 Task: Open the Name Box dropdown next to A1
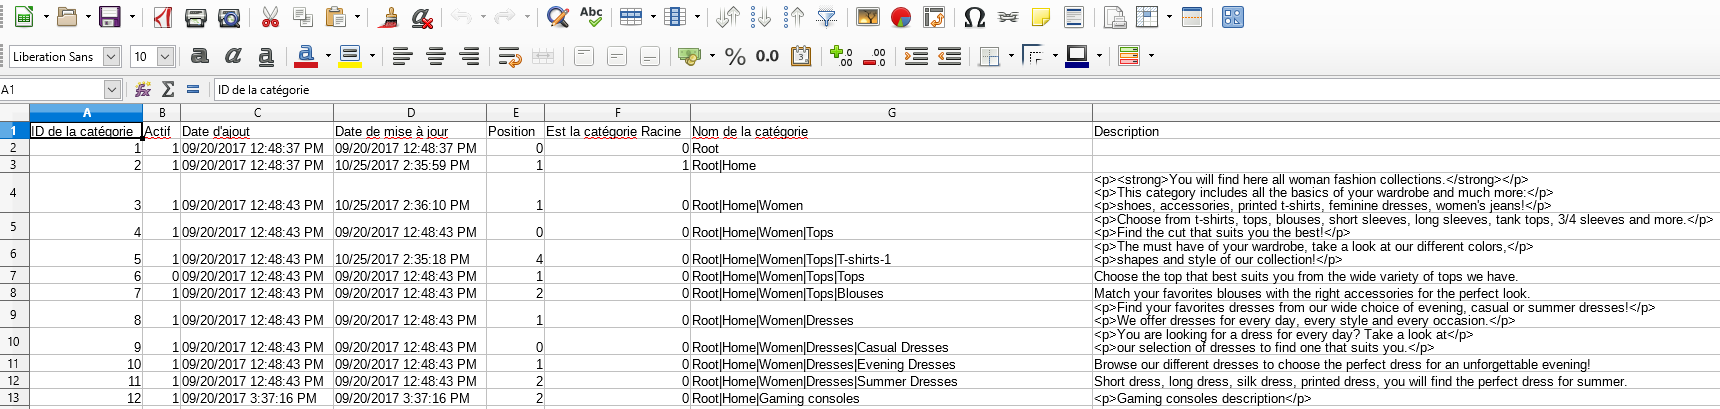[x=112, y=90]
